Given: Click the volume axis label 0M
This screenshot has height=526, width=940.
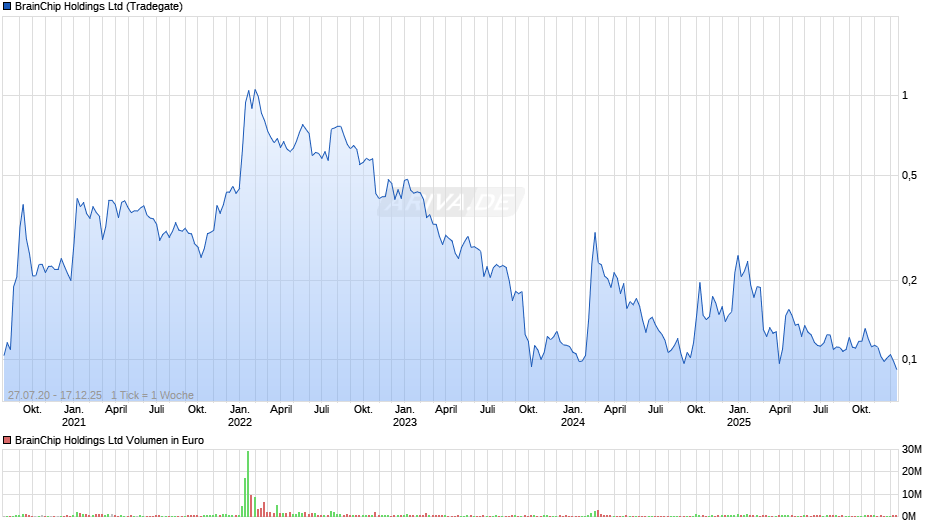Looking at the screenshot, I should [909, 516].
